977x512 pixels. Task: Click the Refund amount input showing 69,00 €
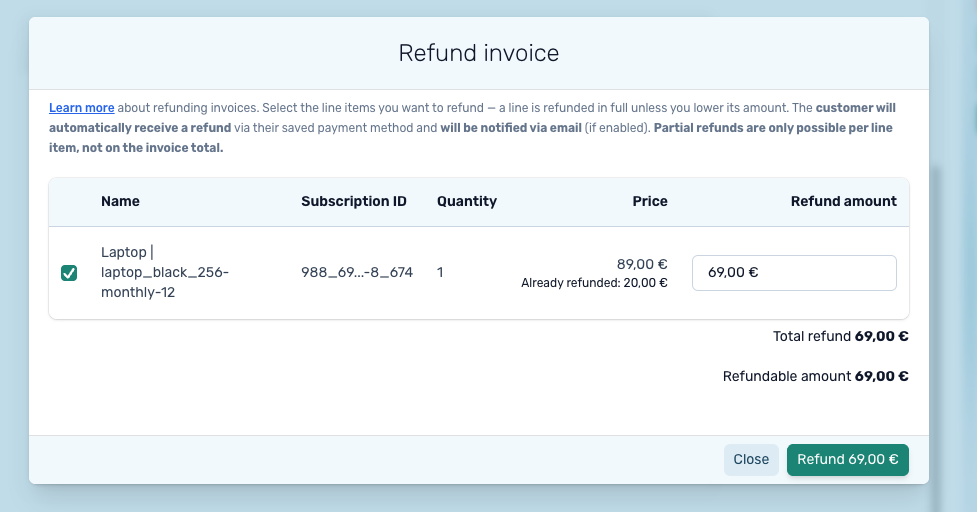click(794, 273)
